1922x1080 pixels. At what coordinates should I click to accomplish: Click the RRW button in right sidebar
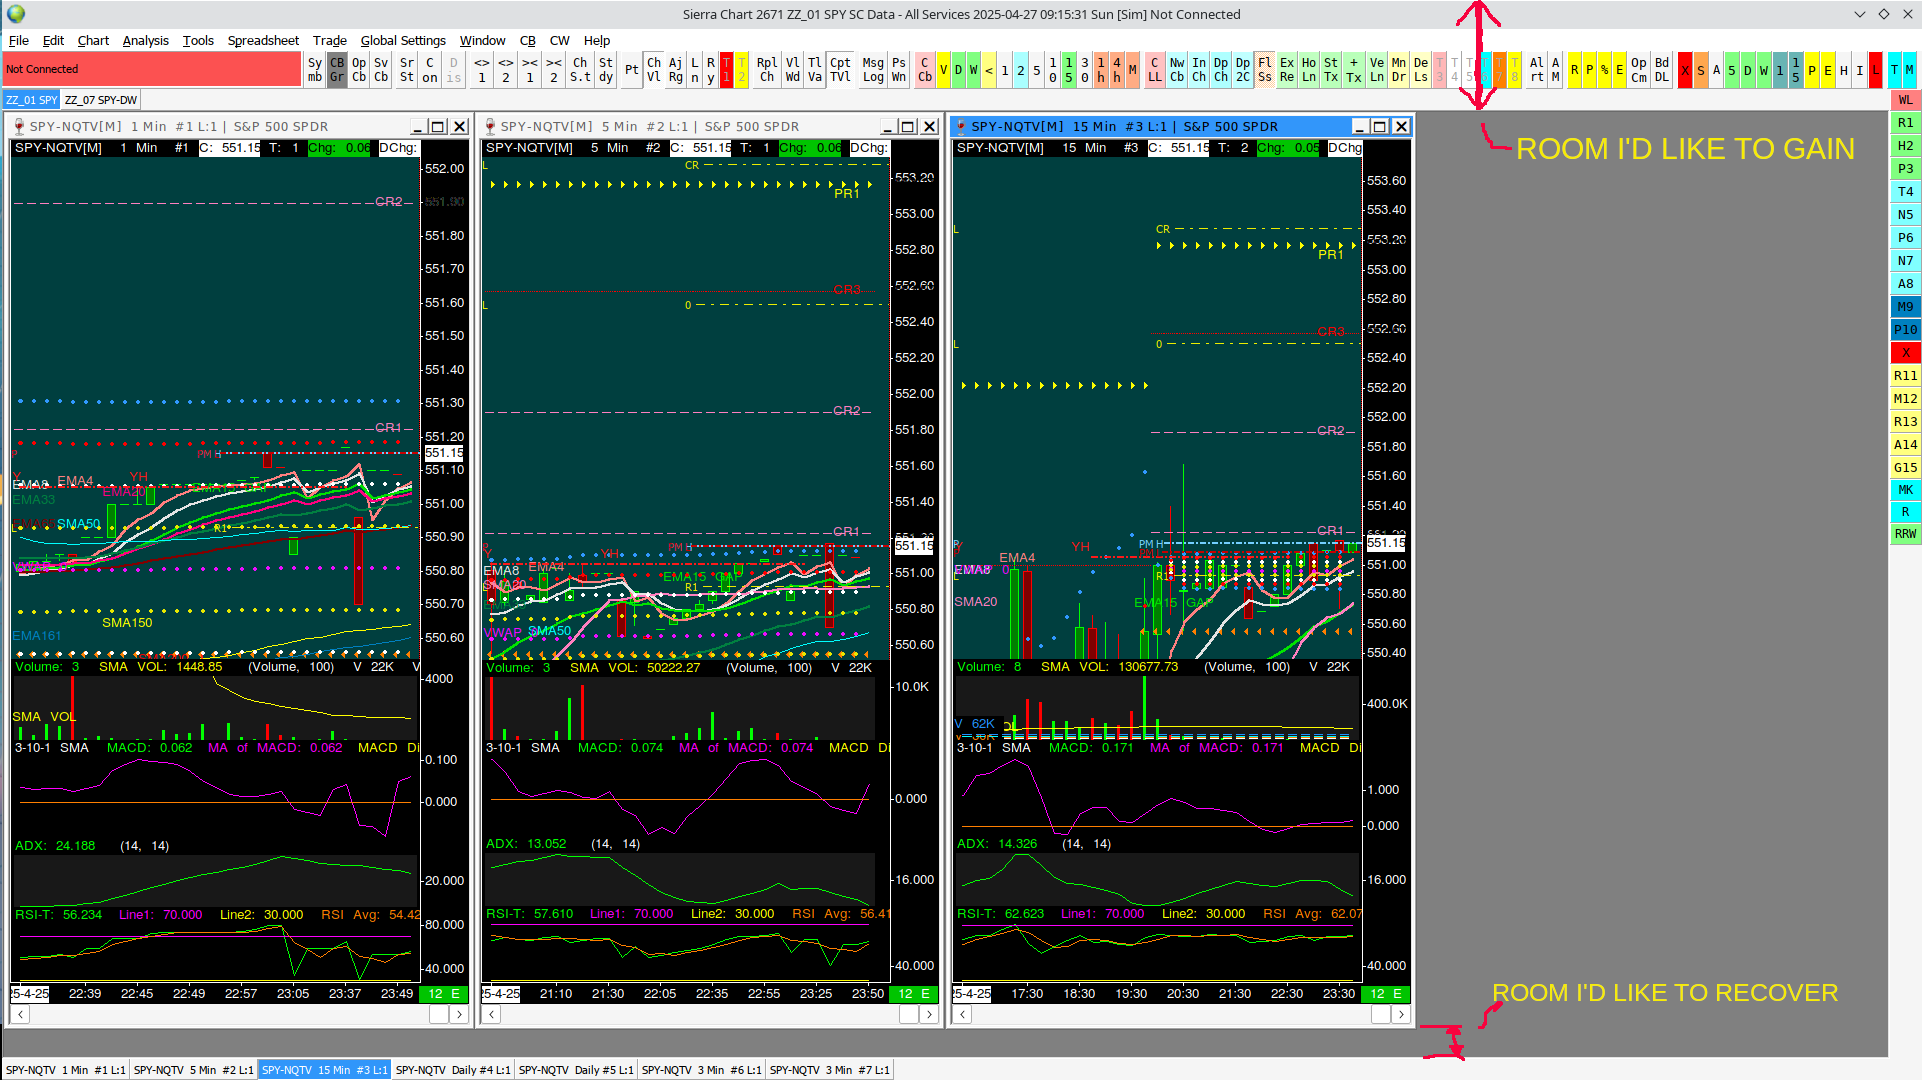point(1905,534)
